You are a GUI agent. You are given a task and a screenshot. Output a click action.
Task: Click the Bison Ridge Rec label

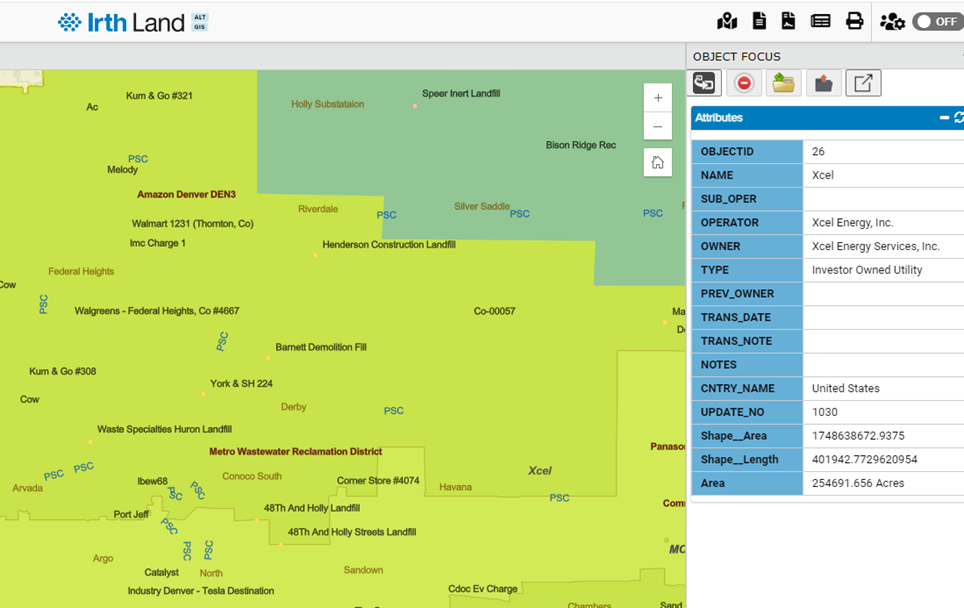point(581,145)
